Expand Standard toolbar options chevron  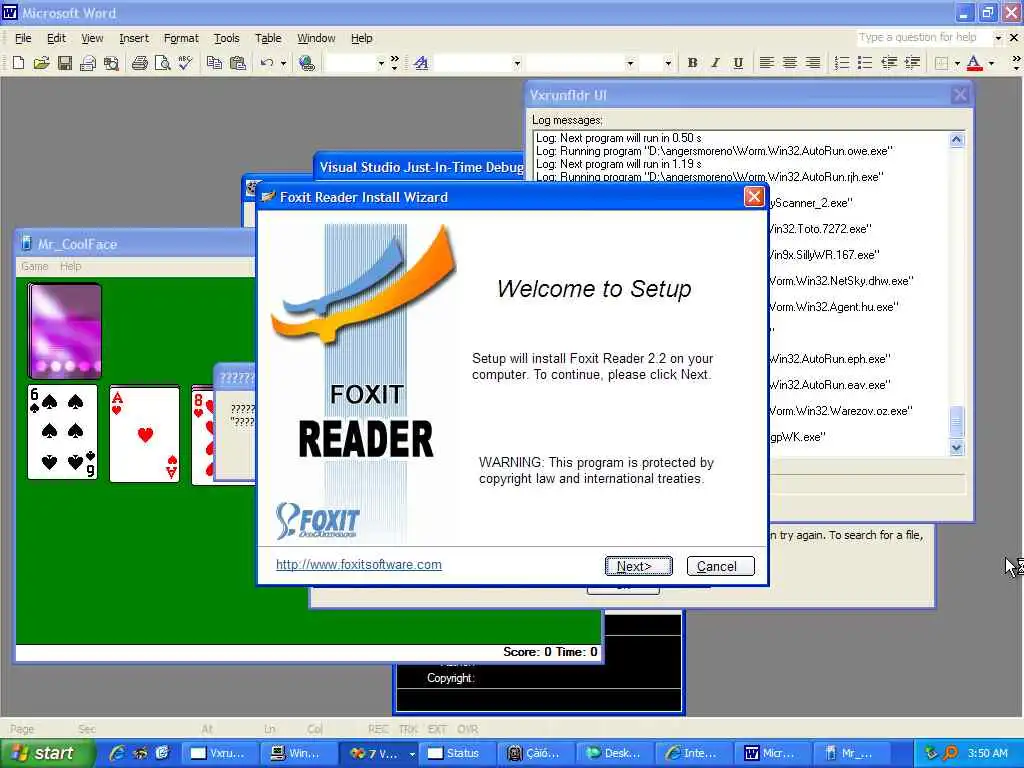(x=394, y=63)
